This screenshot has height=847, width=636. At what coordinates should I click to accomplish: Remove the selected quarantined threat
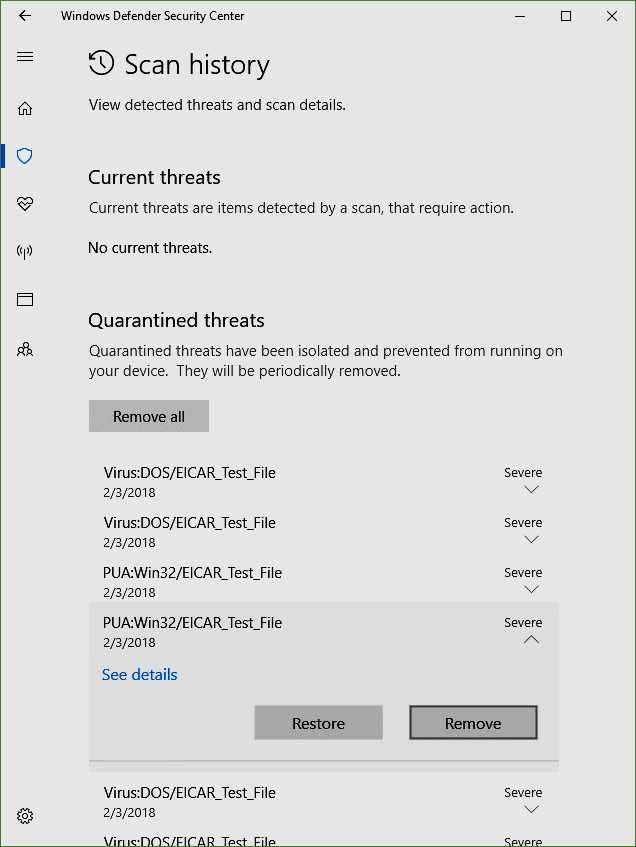pos(473,723)
